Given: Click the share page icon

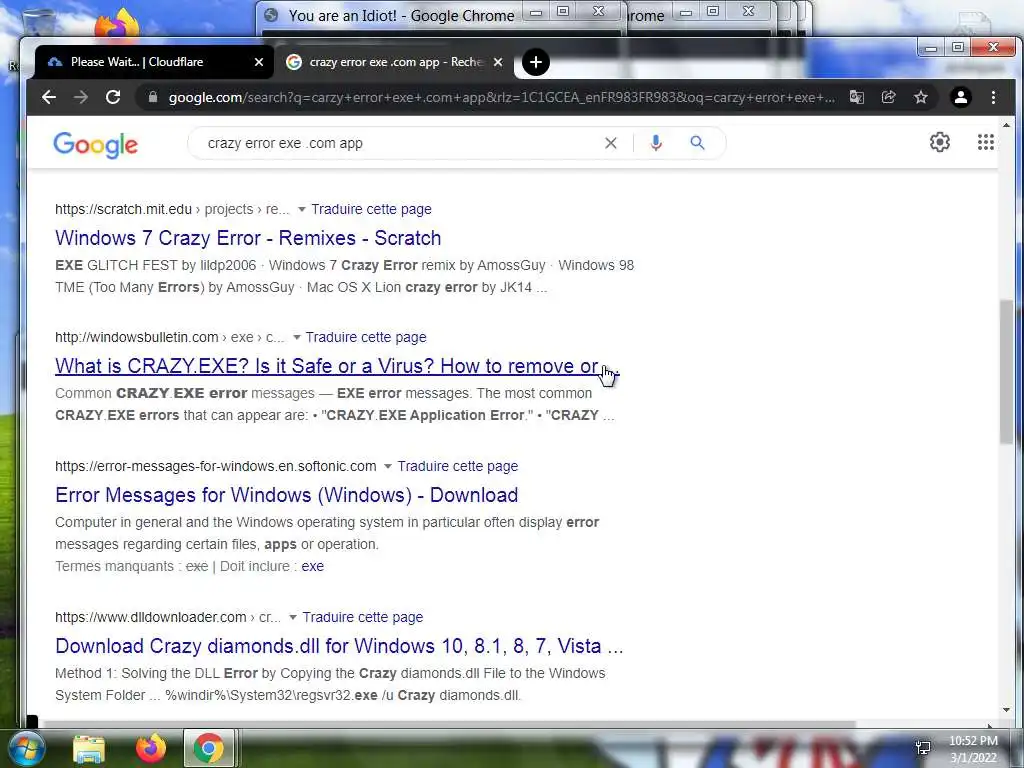Looking at the screenshot, I should tap(888, 97).
